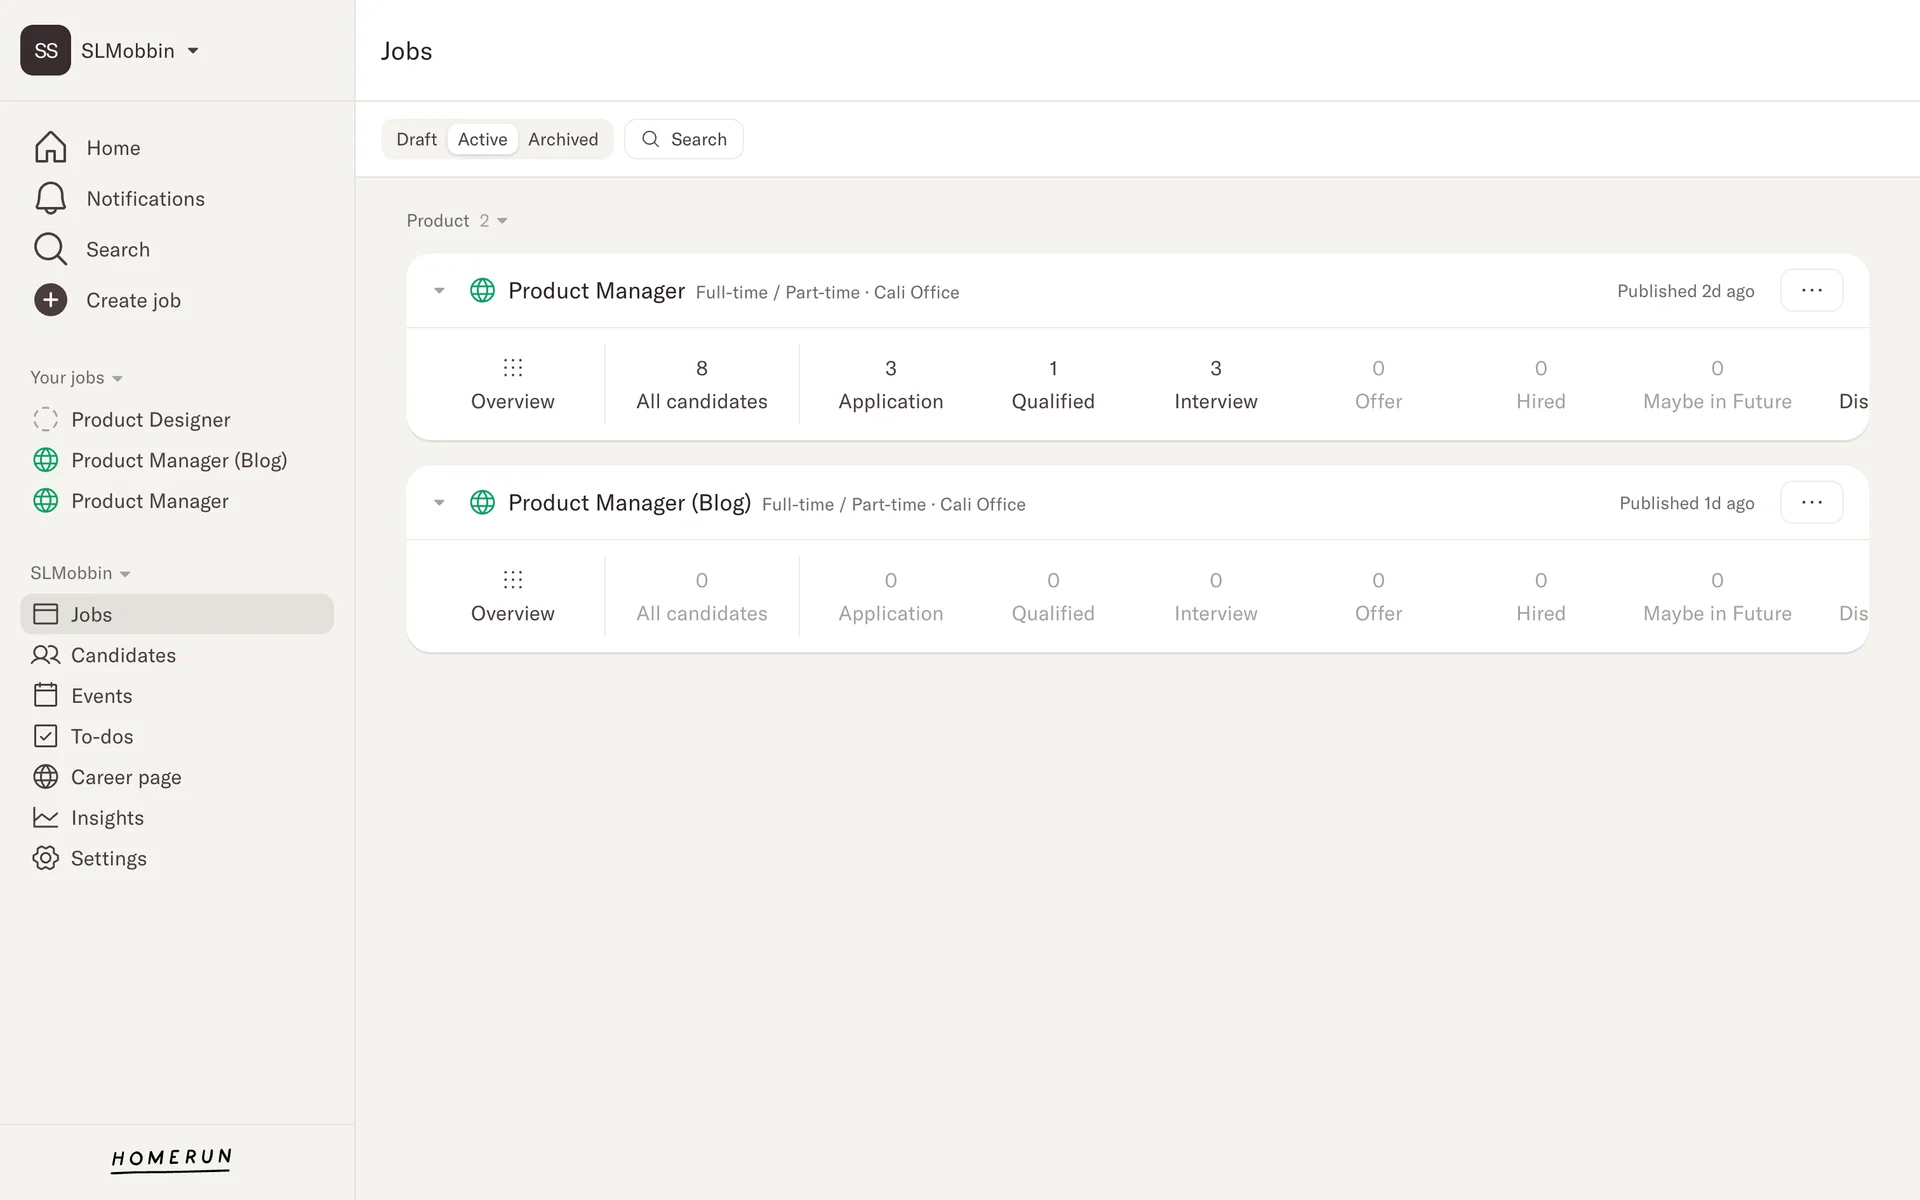Open the Events calendar icon
1920x1200 pixels.
click(x=45, y=695)
